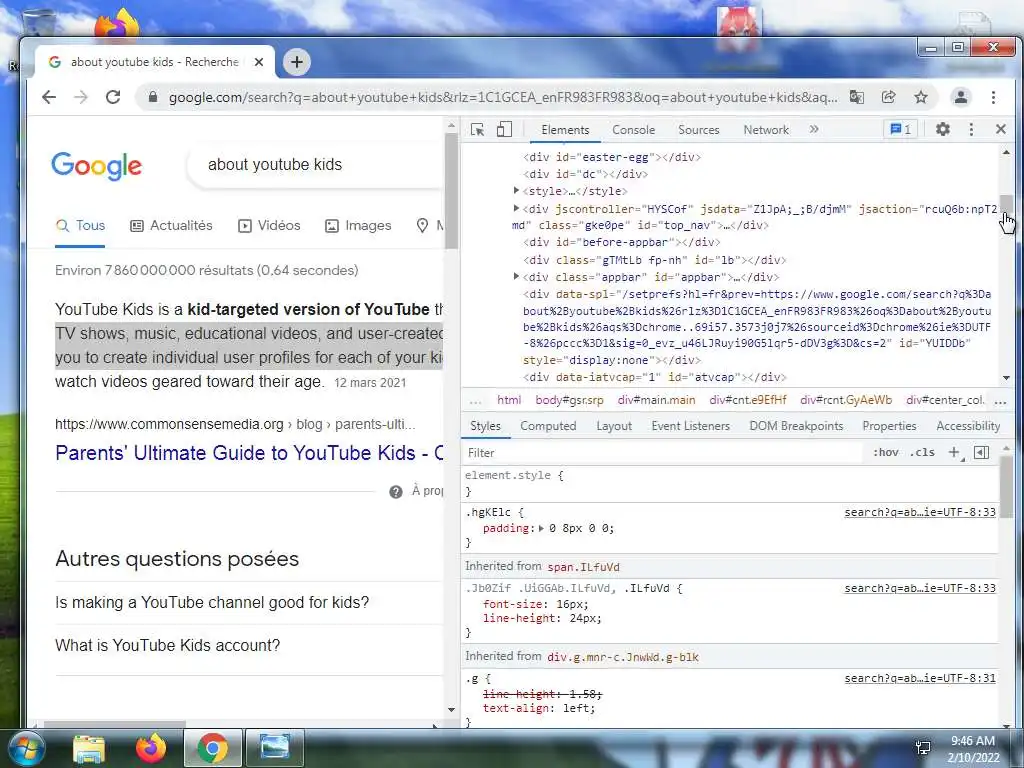Viewport: 1024px width, 768px height.
Task: Click the Google logo
Action: tap(97, 166)
